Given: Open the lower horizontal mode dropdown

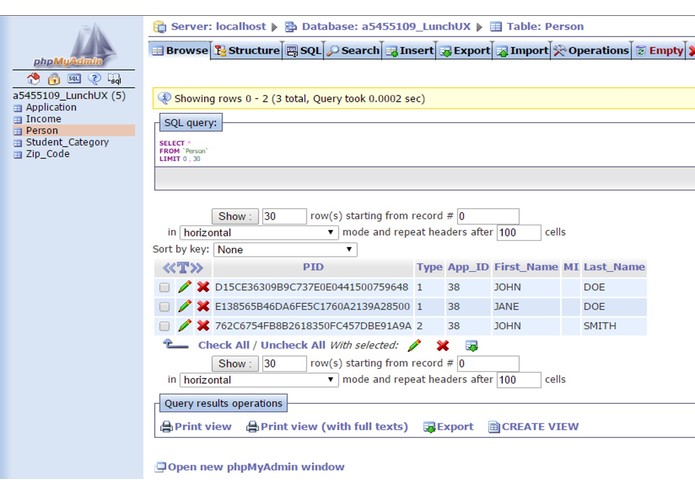Looking at the screenshot, I should (x=259, y=380).
